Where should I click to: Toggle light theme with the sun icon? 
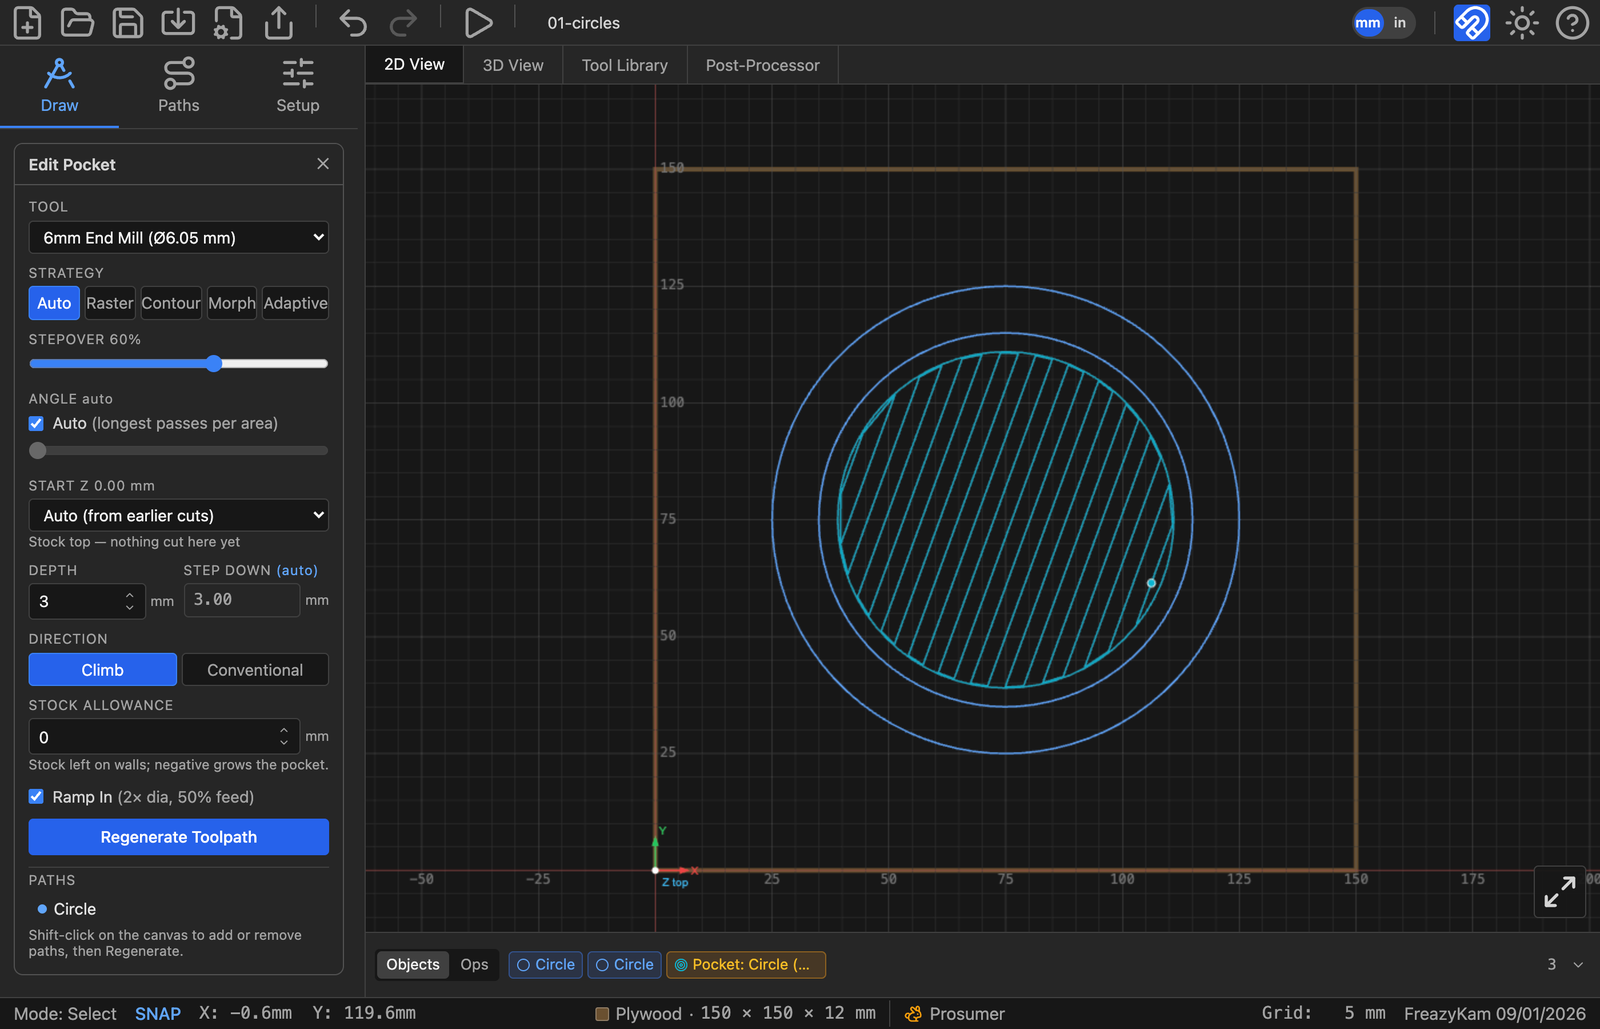(1522, 22)
